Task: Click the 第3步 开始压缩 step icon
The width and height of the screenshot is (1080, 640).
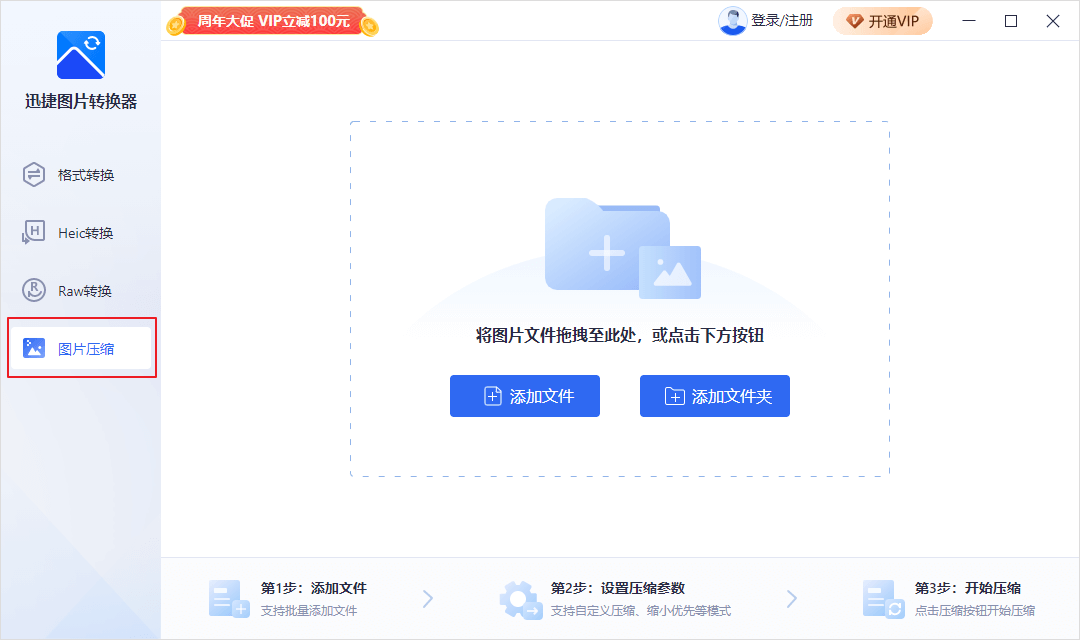Action: tap(882, 598)
